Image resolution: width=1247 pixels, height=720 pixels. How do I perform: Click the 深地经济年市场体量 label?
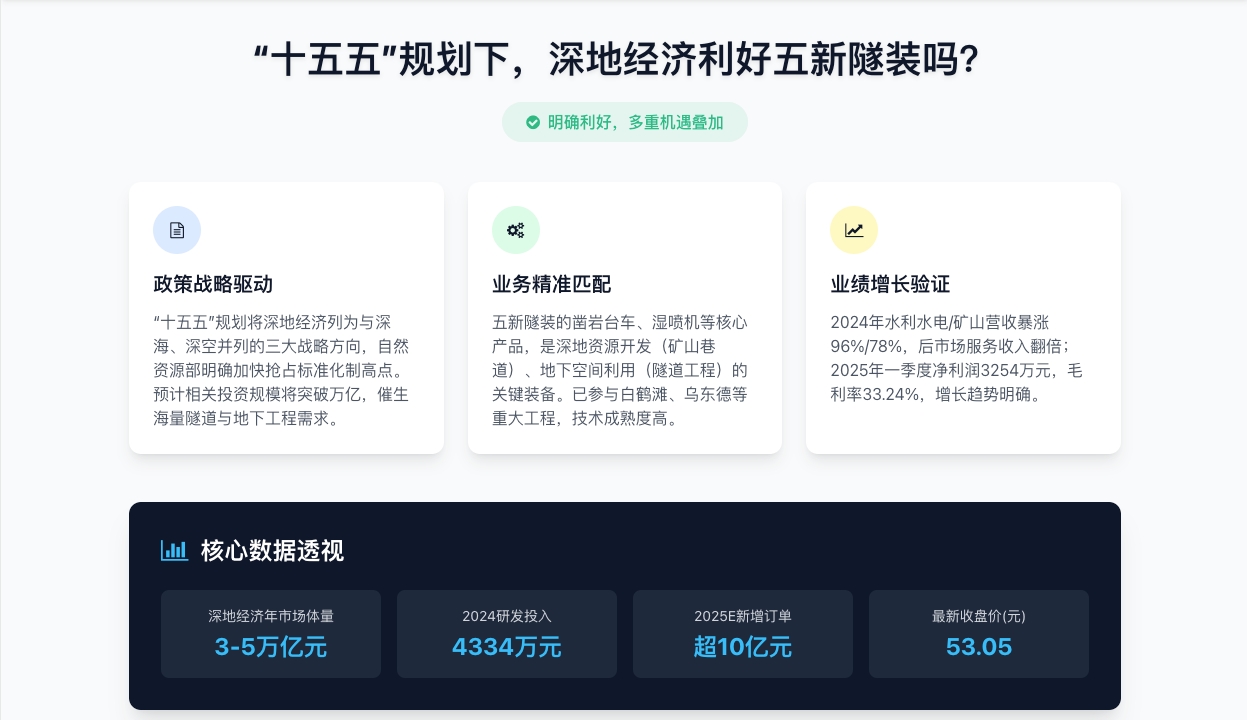(x=271, y=616)
